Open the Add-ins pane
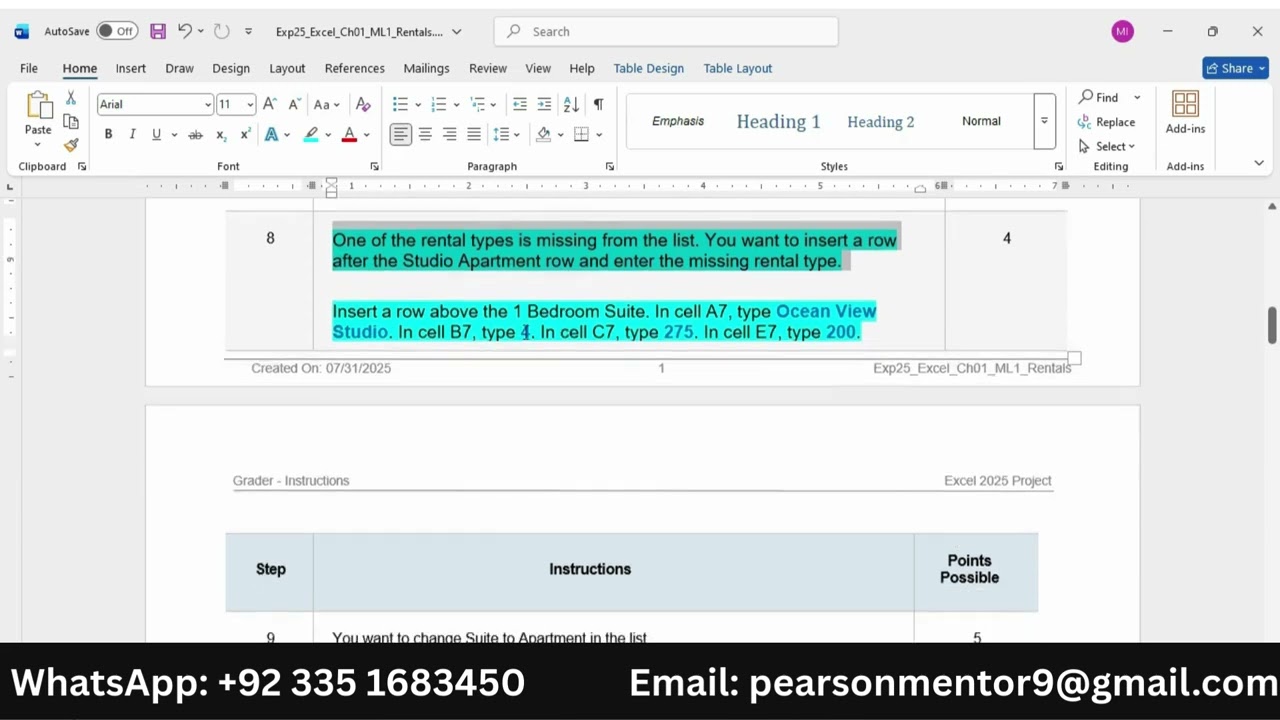 tap(1185, 113)
